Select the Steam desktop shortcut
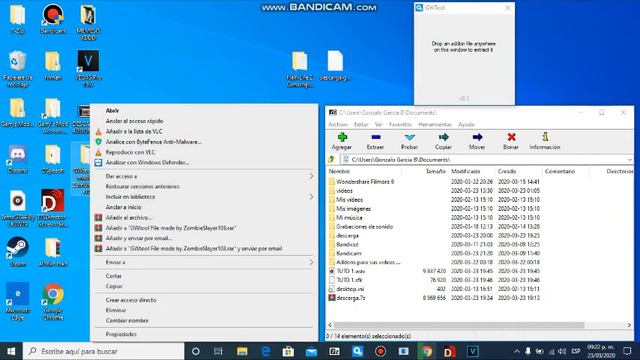The image size is (640, 360). pyautogui.click(x=17, y=251)
